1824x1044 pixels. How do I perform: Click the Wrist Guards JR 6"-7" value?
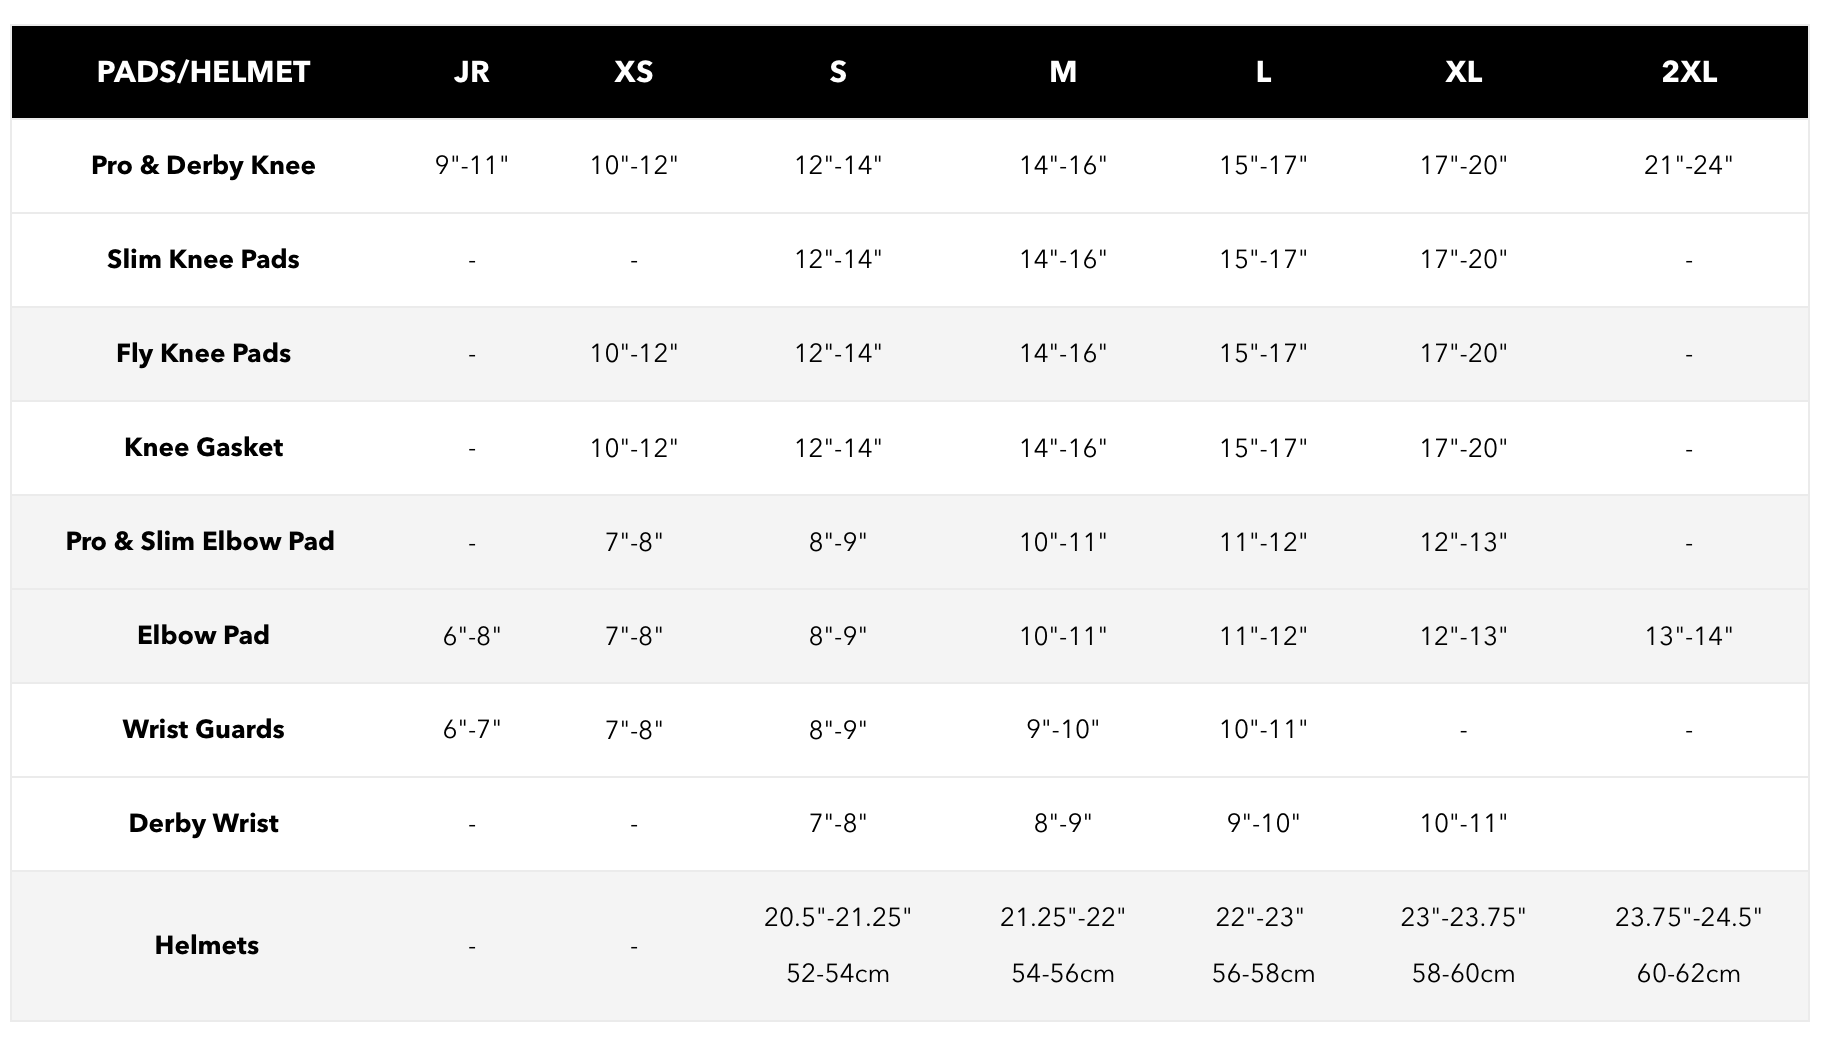(471, 730)
